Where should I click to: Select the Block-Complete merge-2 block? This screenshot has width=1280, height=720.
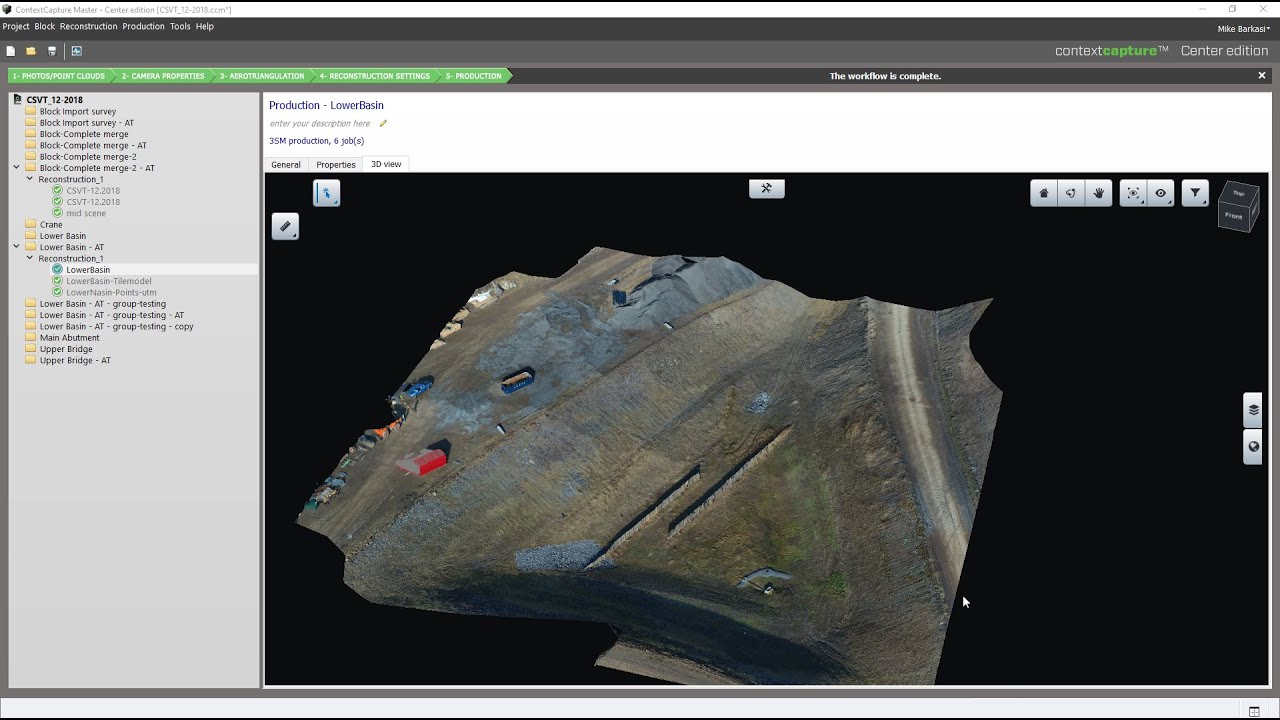coord(88,157)
